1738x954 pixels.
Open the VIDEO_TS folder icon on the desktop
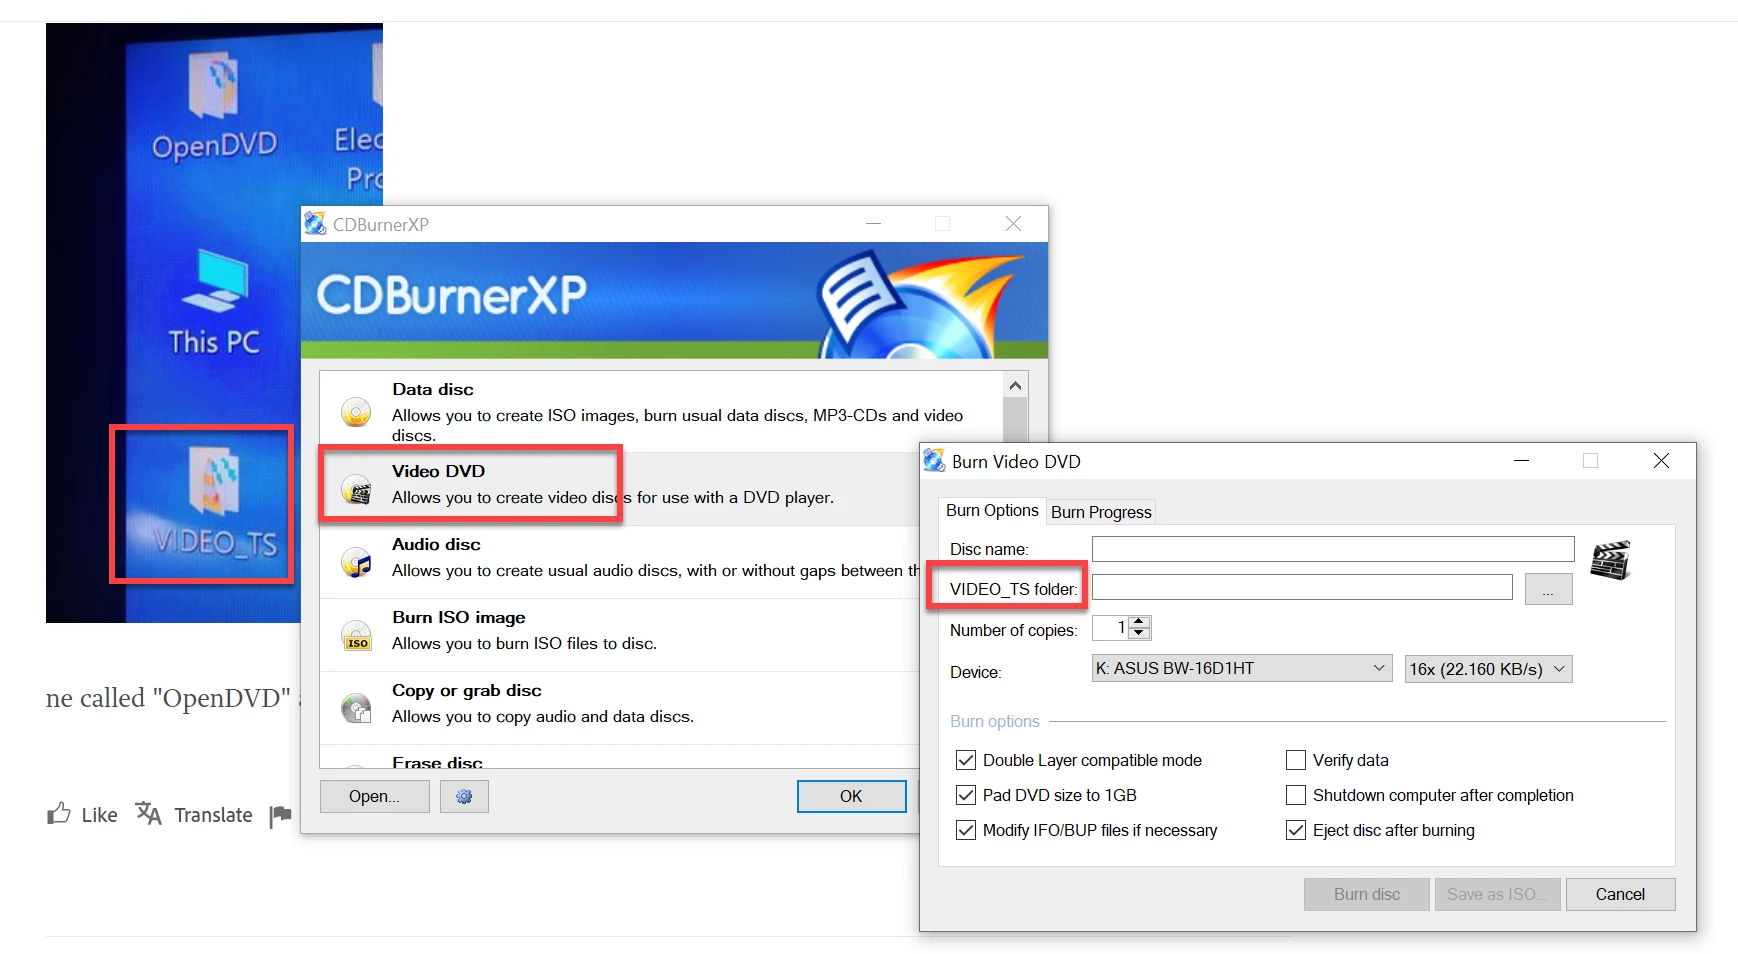(213, 503)
